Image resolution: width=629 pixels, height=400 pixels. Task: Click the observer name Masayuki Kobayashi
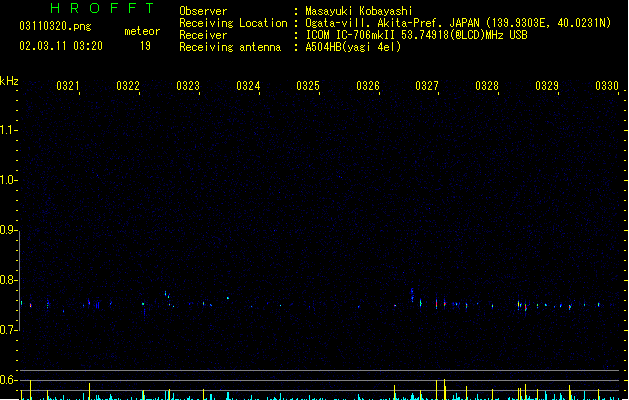[359, 11]
